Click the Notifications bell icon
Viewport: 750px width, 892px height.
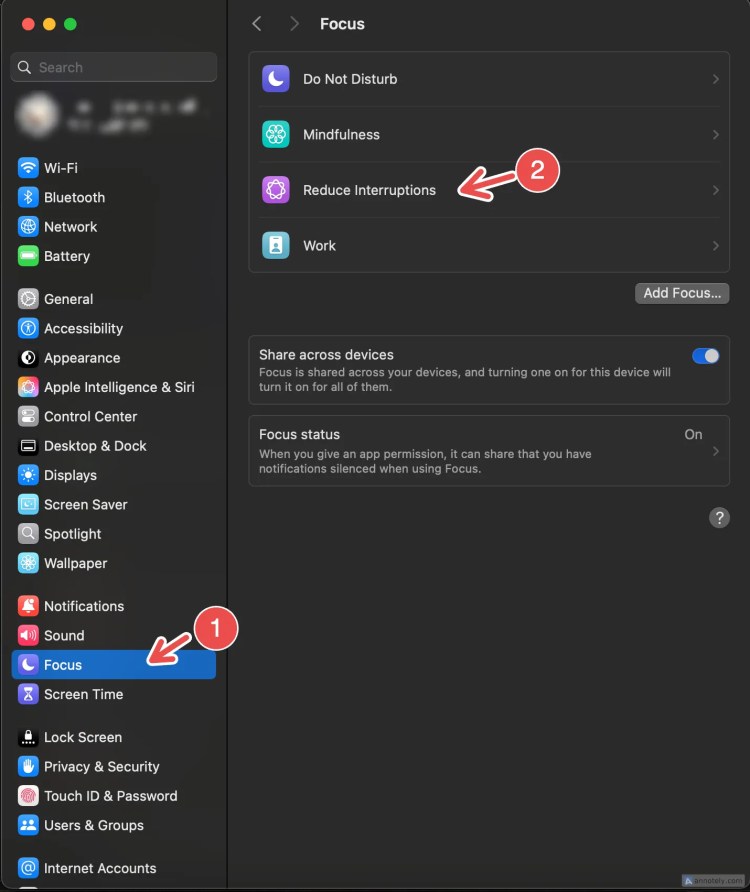coord(28,606)
